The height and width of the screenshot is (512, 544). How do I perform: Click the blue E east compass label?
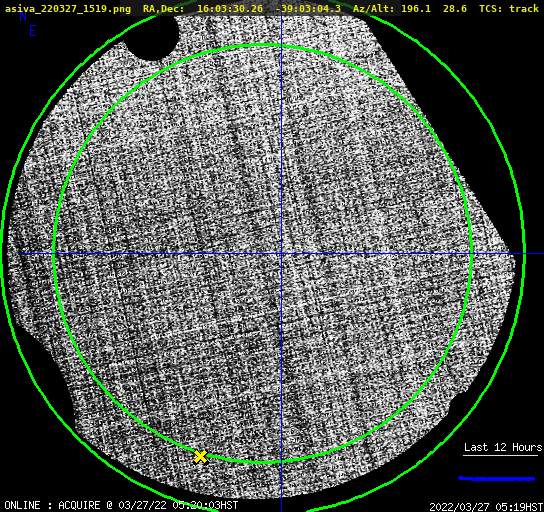pyautogui.click(x=33, y=31)
